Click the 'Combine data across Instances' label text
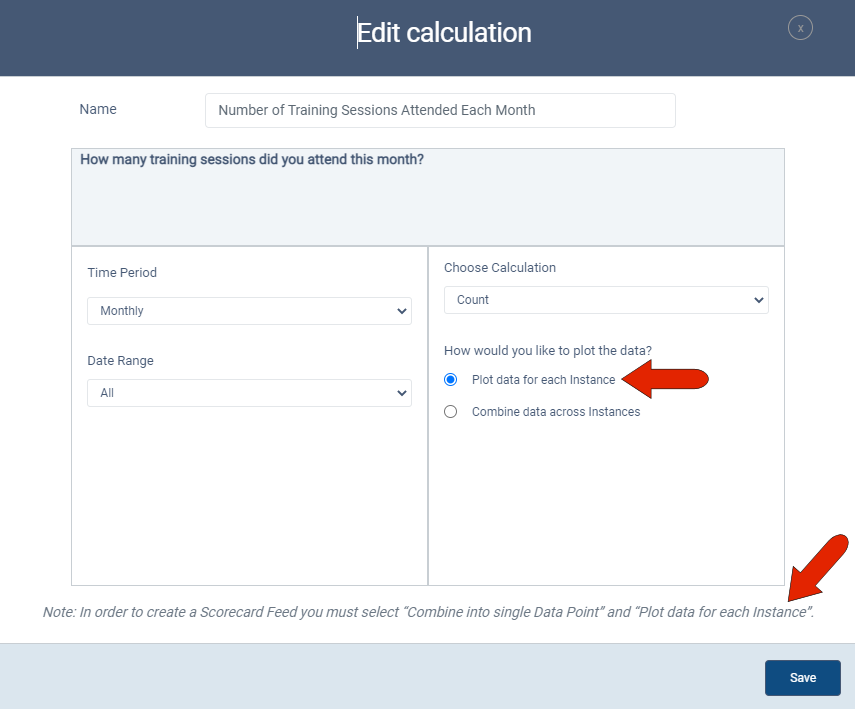The width and height of the screenshot is (855, 709). pyautogui.click(x=555, y=411)
